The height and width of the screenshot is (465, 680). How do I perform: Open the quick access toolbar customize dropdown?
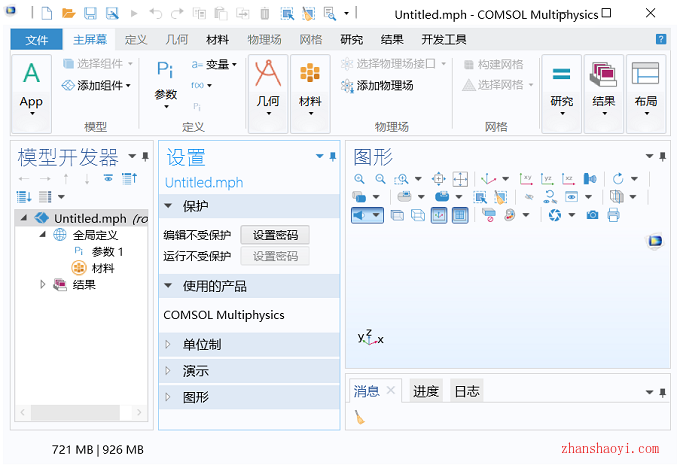click(346, 13)
